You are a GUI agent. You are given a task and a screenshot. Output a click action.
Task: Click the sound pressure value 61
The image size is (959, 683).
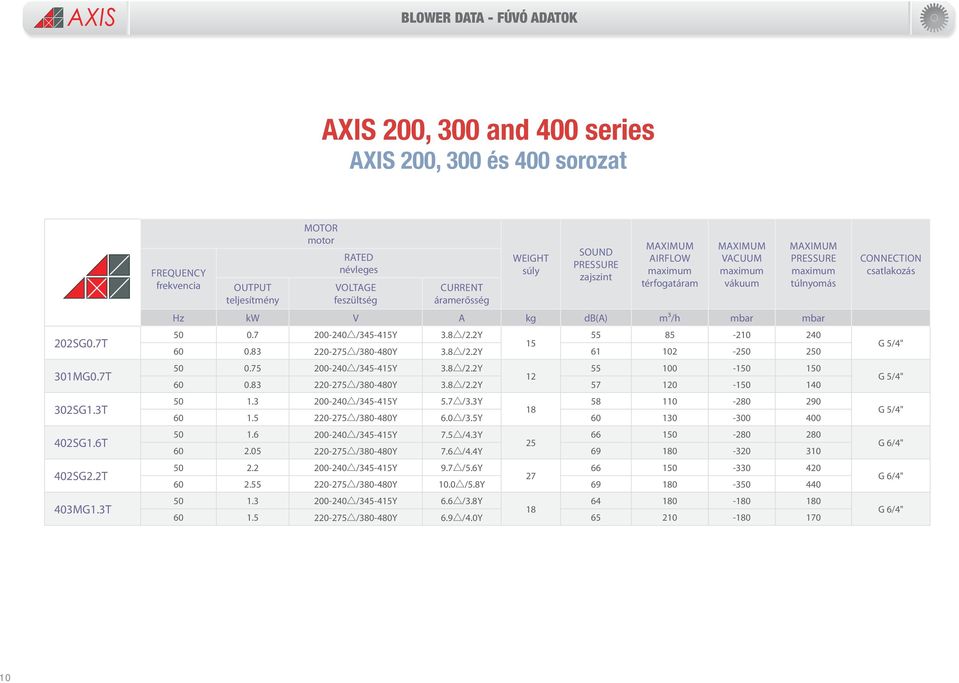[x=596, y=352]
